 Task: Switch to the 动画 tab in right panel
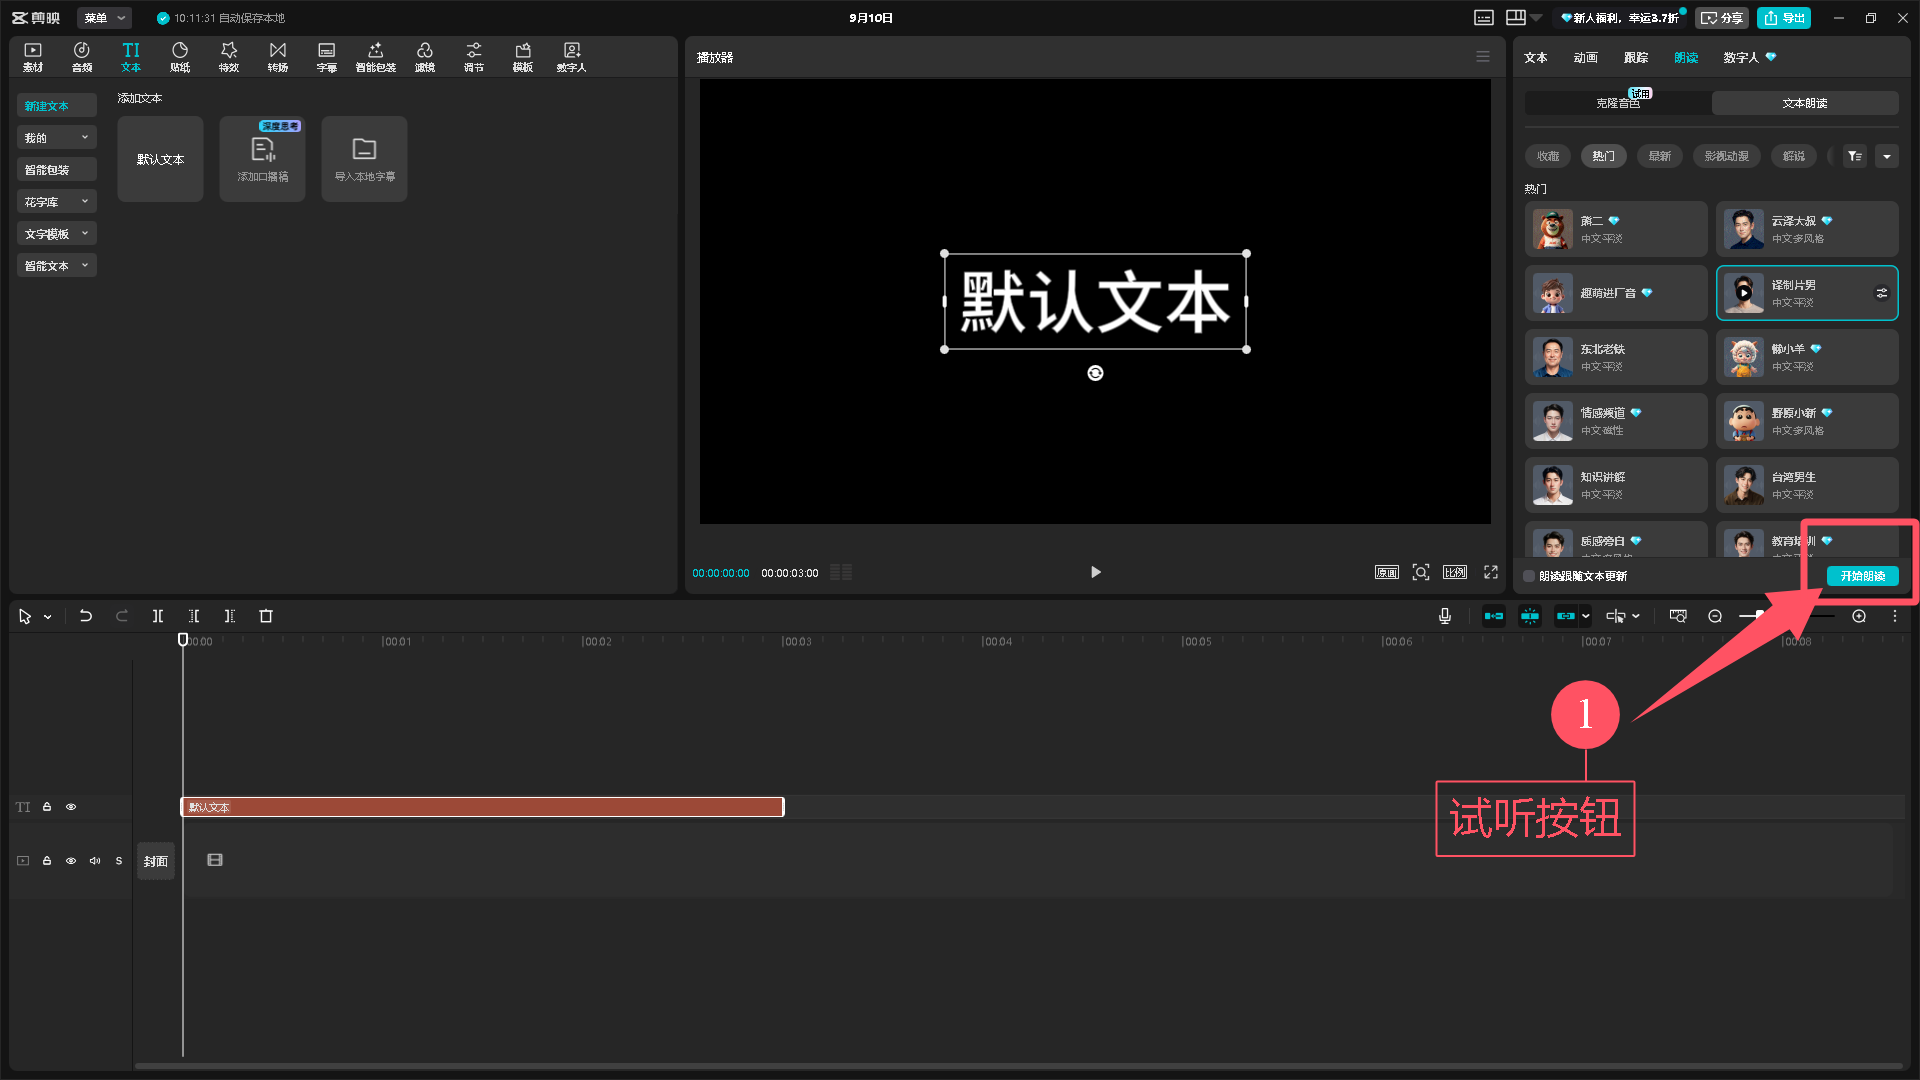pos(1585,58)
